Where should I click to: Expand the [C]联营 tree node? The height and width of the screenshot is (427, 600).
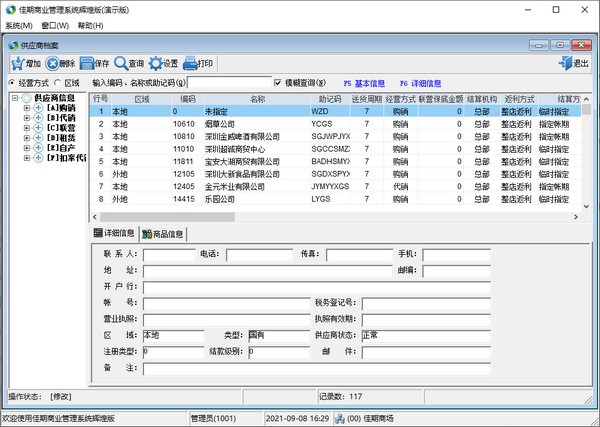click(x=26, y=128)
